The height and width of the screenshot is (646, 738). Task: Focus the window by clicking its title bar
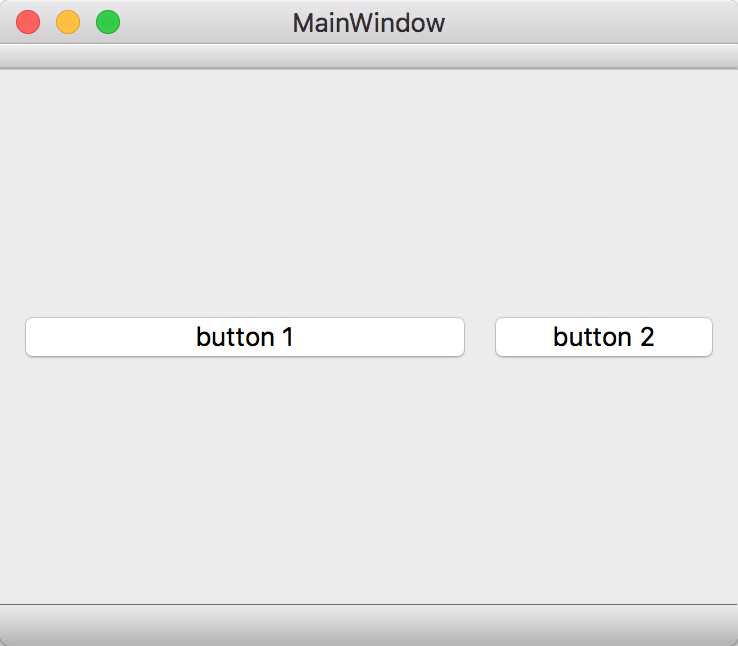(565, 22)
